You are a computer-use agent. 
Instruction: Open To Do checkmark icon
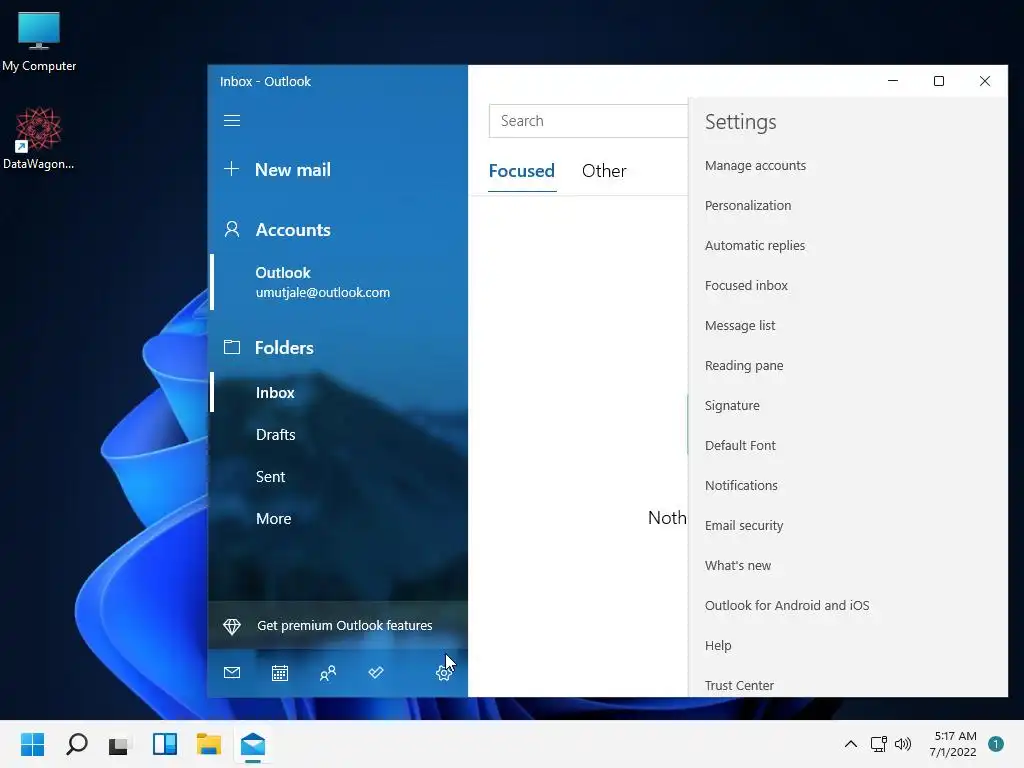(376, 672)
